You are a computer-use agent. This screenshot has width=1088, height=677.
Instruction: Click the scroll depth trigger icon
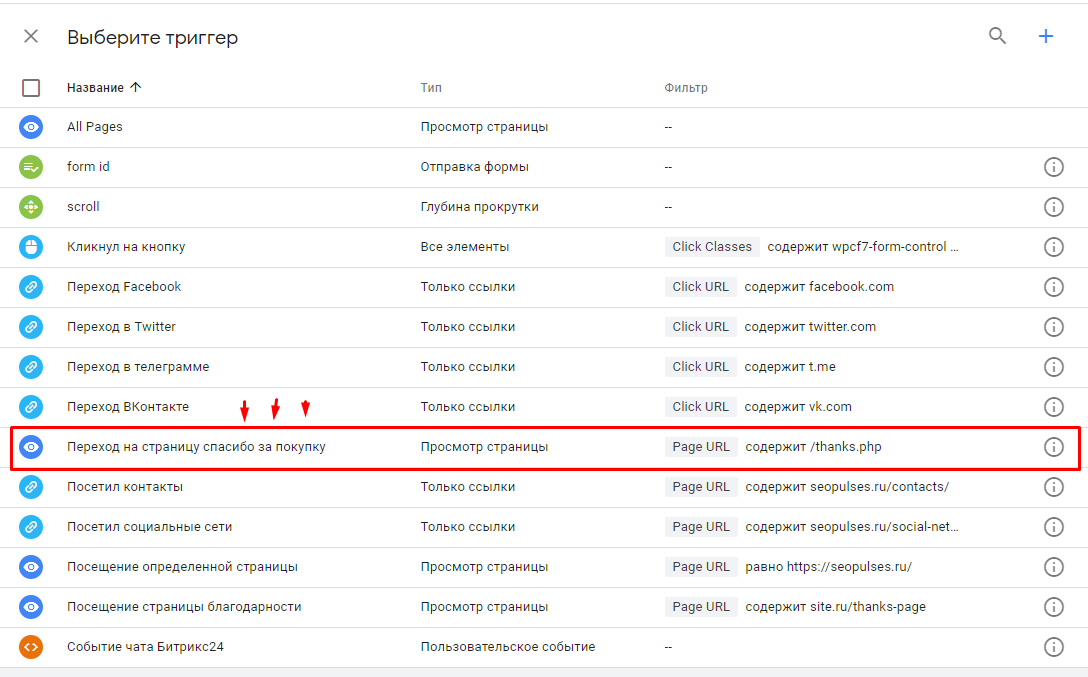tap(31, 207)
